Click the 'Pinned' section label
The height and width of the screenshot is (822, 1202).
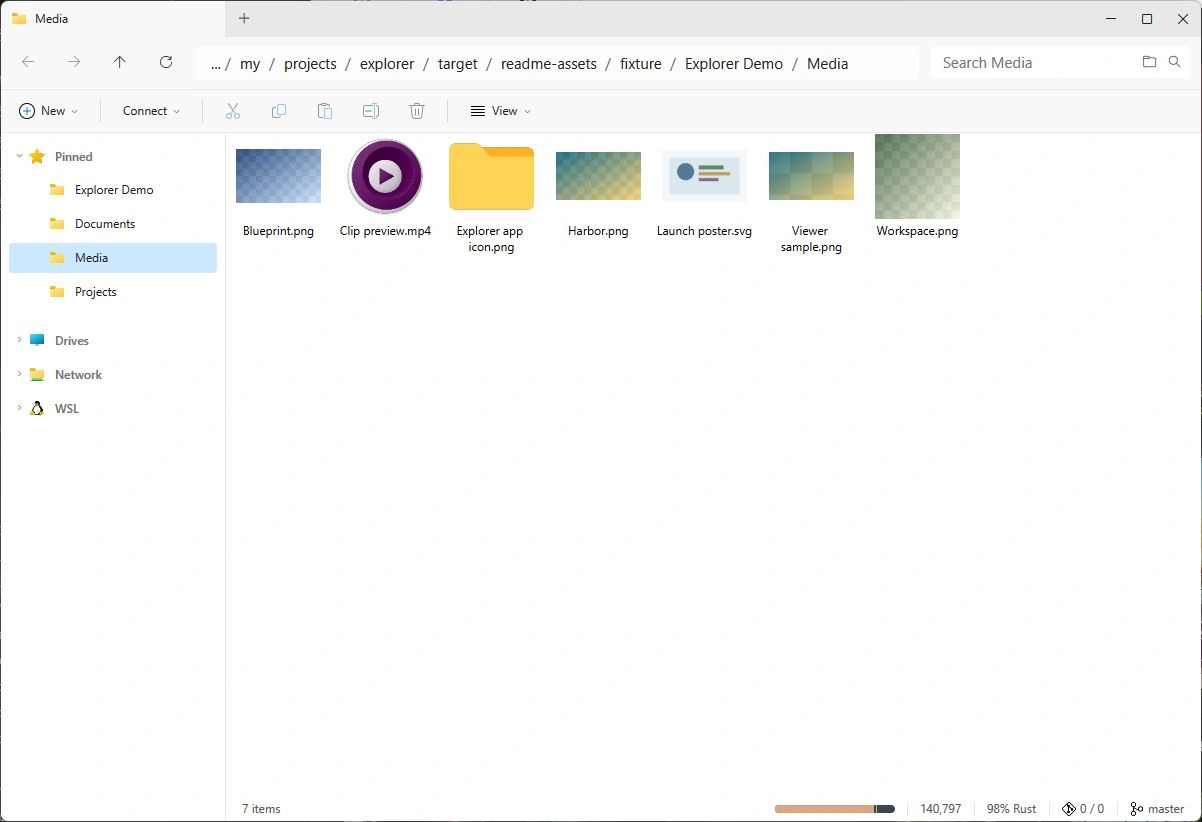74,157
